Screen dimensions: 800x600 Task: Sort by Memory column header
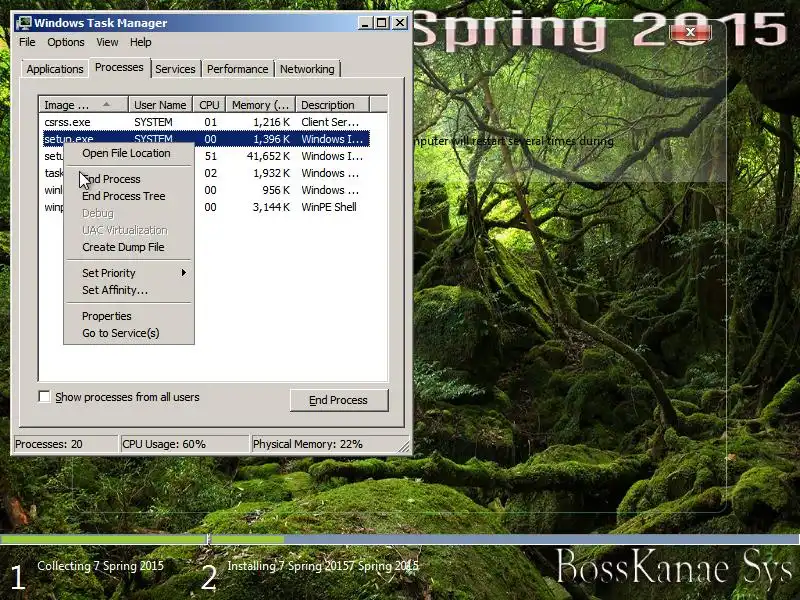(x=261, y=105)
